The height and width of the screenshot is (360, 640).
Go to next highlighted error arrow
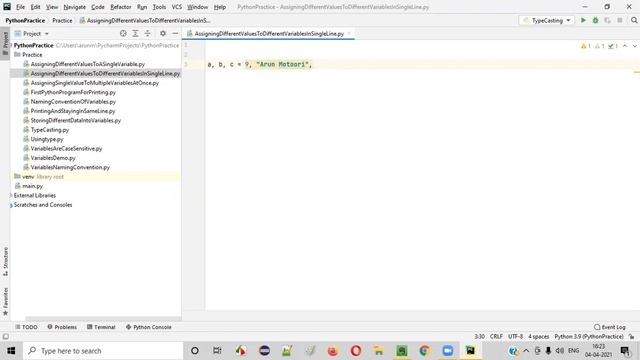635,46
